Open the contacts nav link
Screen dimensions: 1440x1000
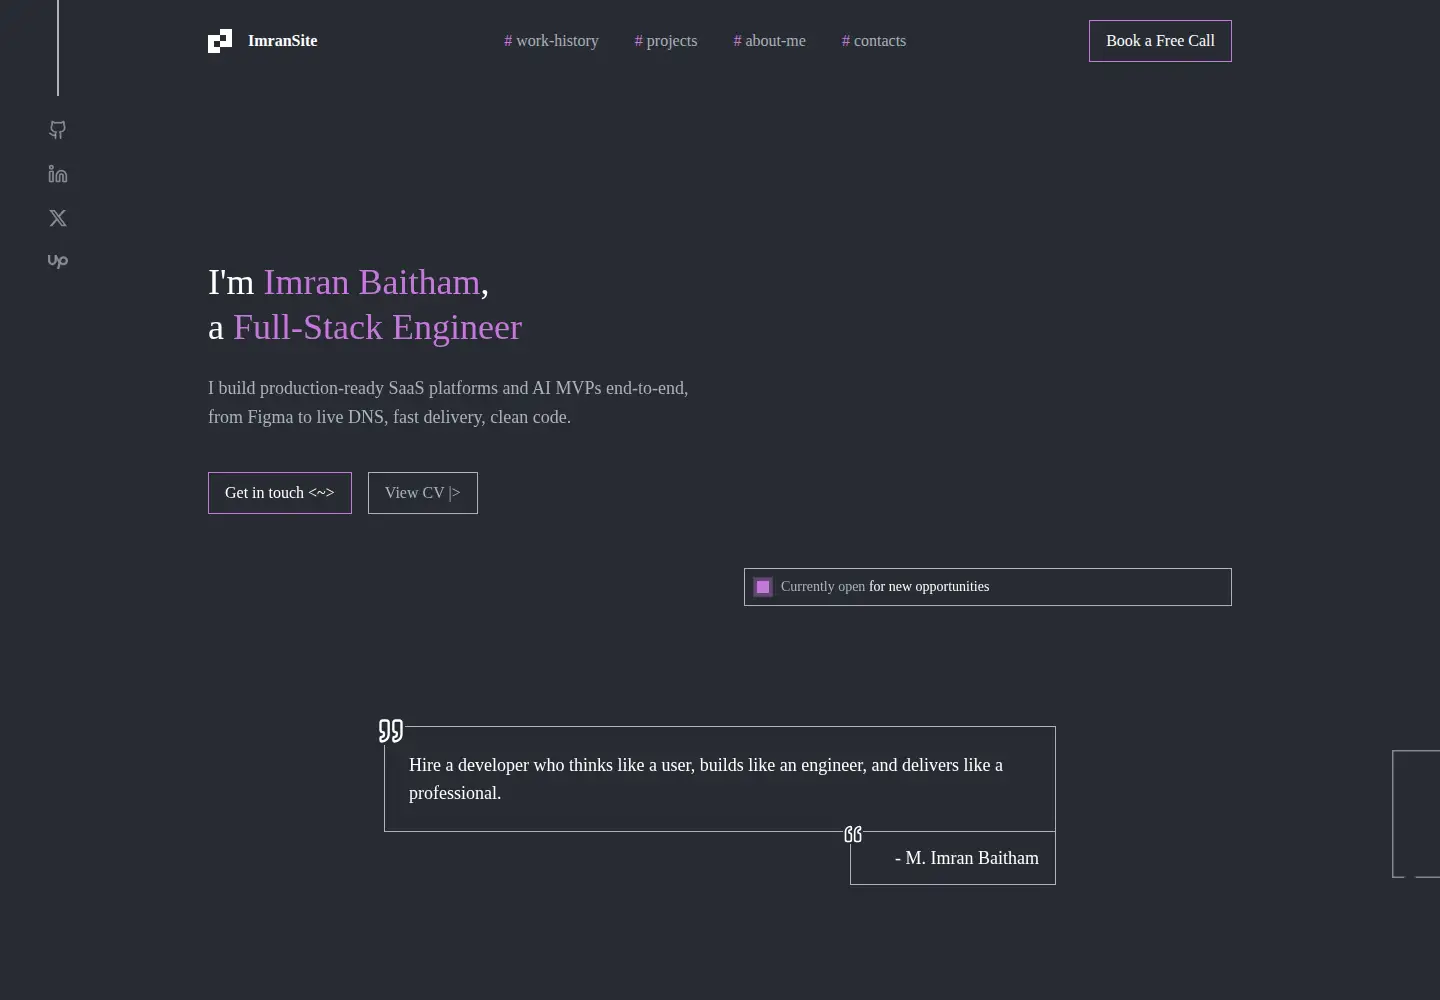(874, 41)
